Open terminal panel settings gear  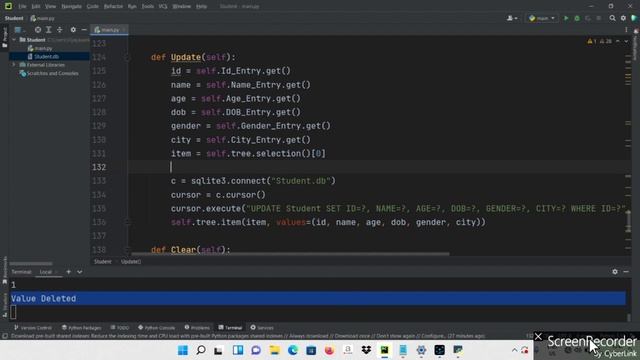[x=615, y=272]
